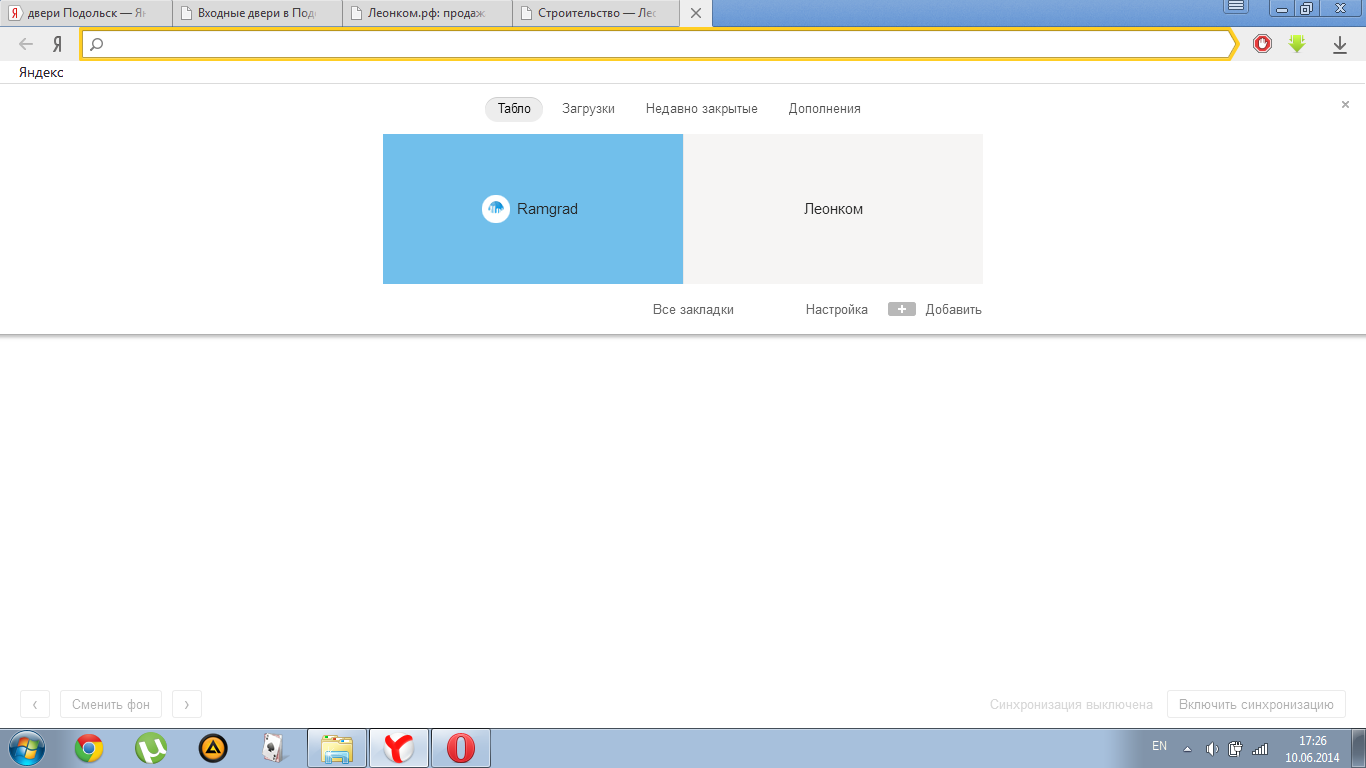Switch to the previous background with left chevron

35,704
